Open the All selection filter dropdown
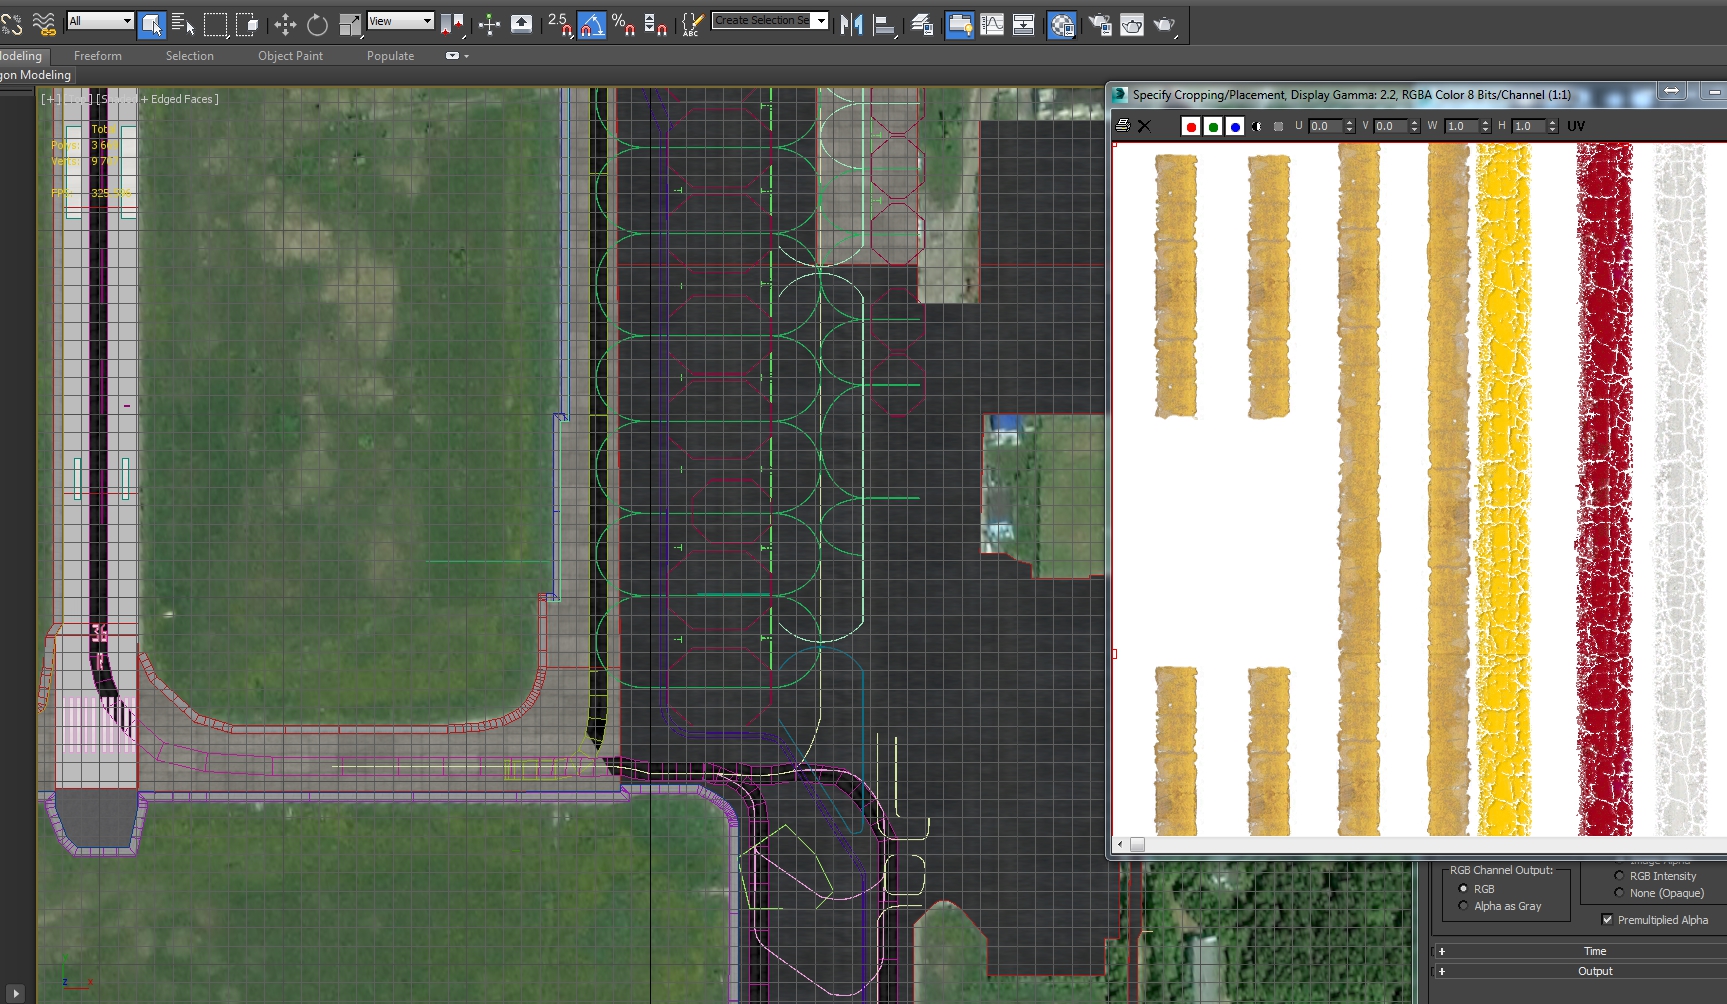The height and width of the screenshot is (1004, 1727). [100, 21]
